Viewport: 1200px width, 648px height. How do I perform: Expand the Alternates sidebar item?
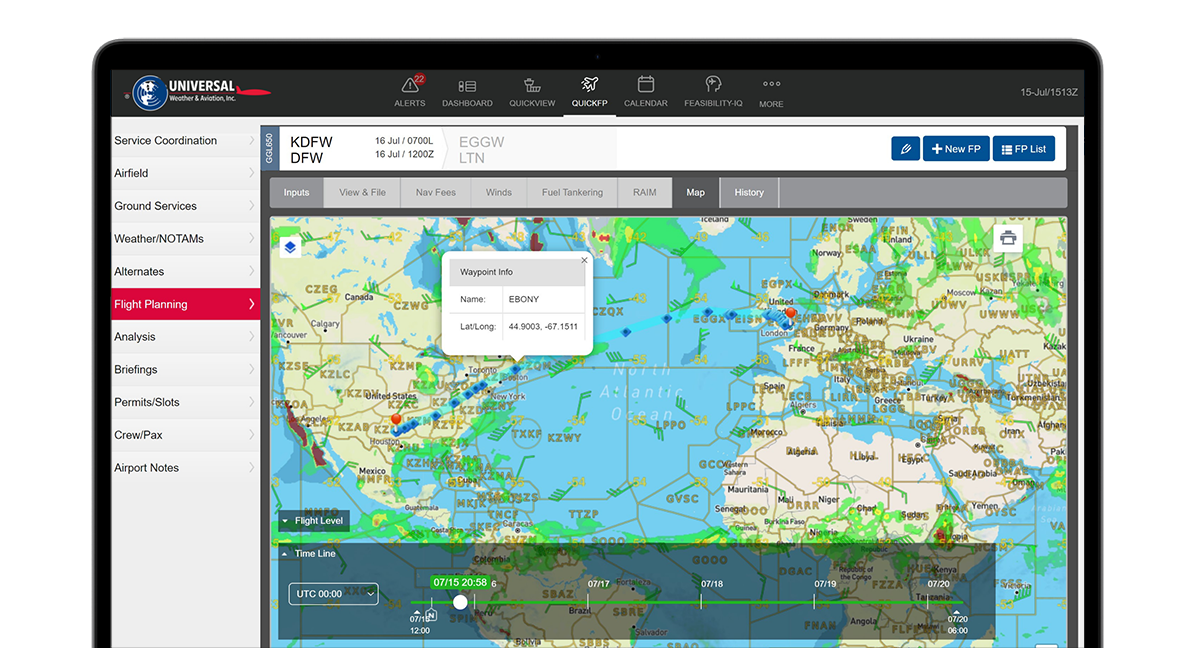pos(185,272)
